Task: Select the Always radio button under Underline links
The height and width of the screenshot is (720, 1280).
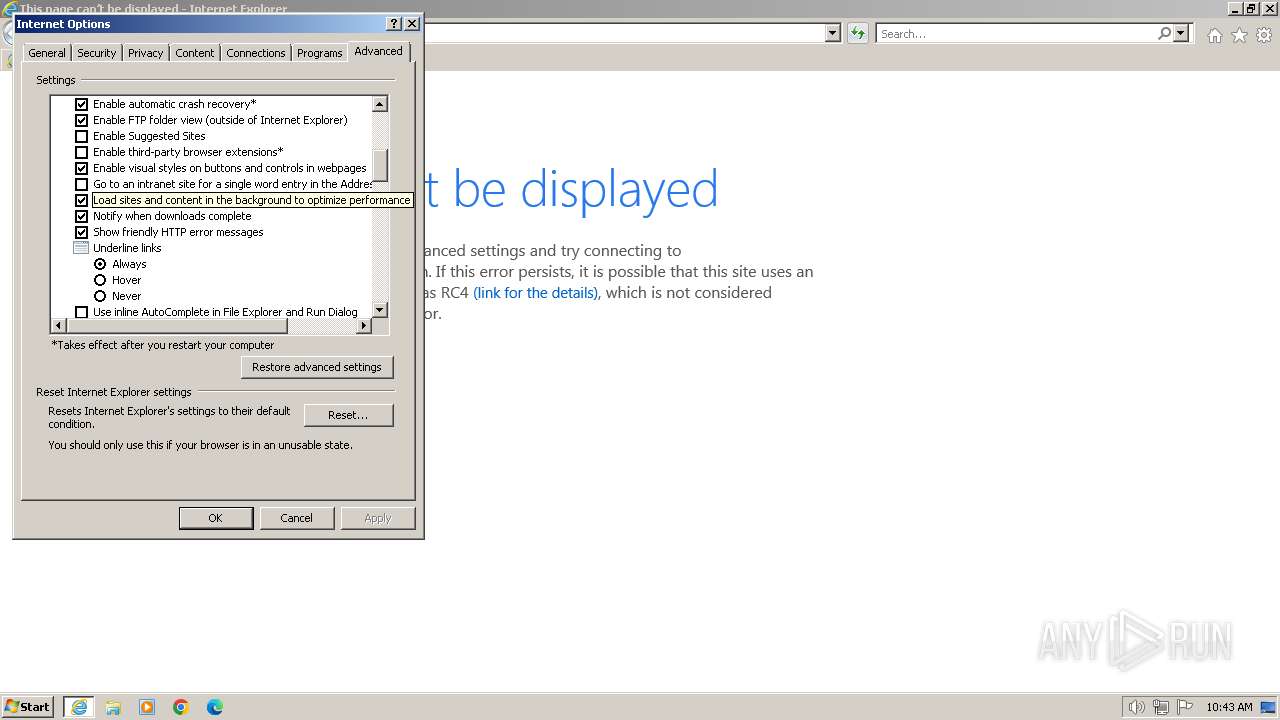Action: click(100, 264)
